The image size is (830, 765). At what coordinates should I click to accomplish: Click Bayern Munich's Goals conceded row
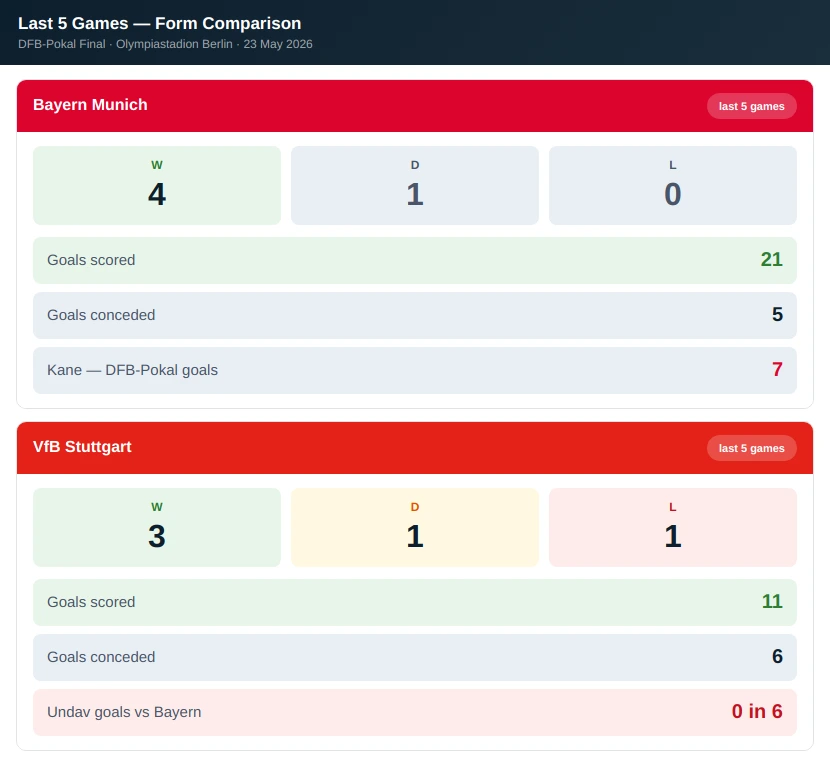pos(415,315)
